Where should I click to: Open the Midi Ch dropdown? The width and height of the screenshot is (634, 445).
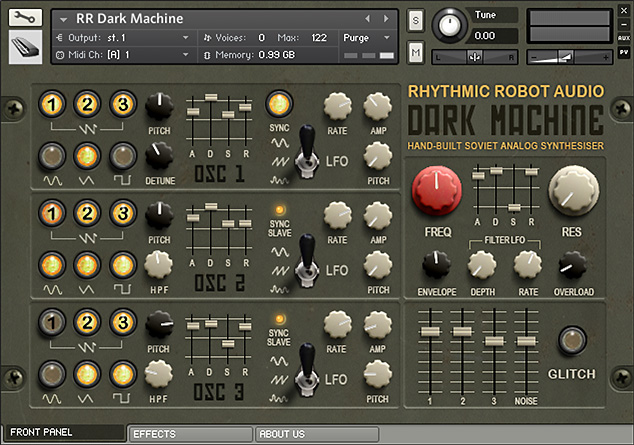[x=123, y=55]
